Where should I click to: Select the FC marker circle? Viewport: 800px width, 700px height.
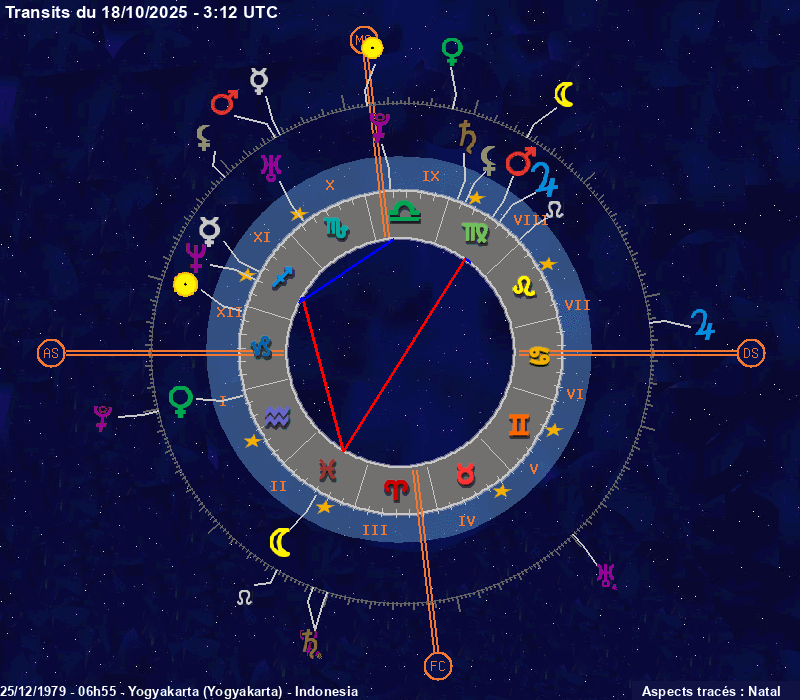point(437,665)
